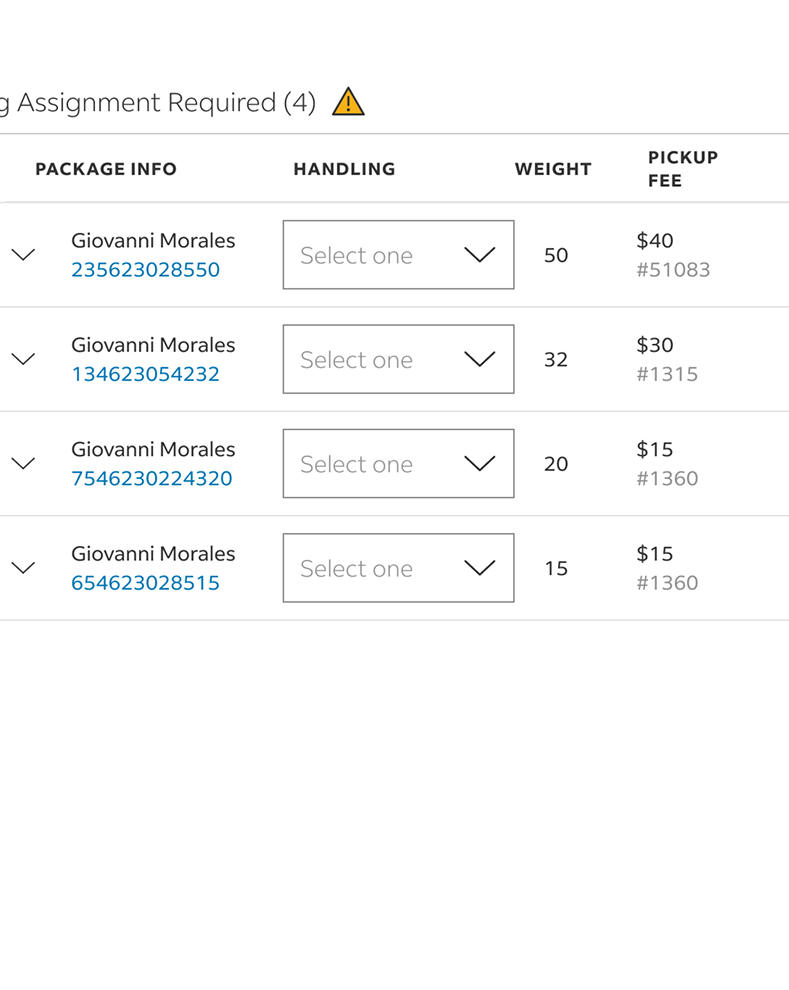Viewport: 789px width, 990px height.
Task: Expand row for package 7546230224320
Action: coord(23,464)
